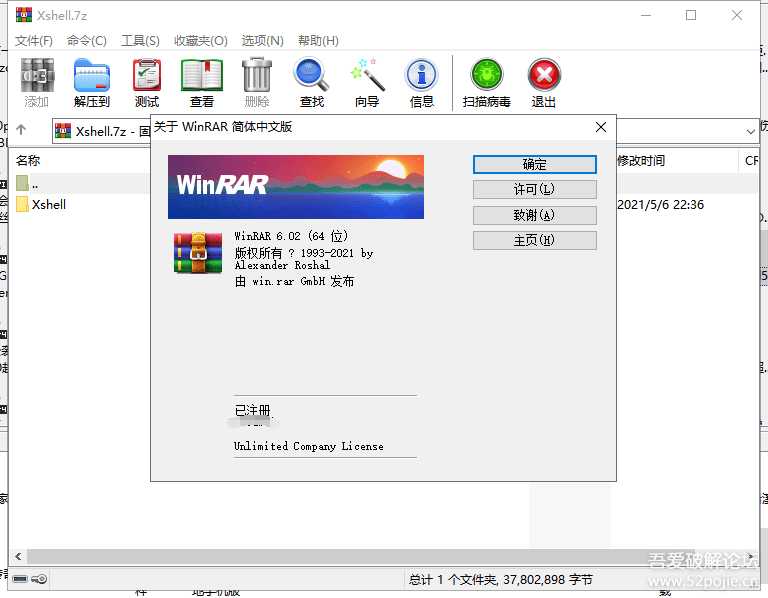The image size is (768, 598).
Task: Click the 致谢(A) acknowledgments button
Action: point(534,215)
